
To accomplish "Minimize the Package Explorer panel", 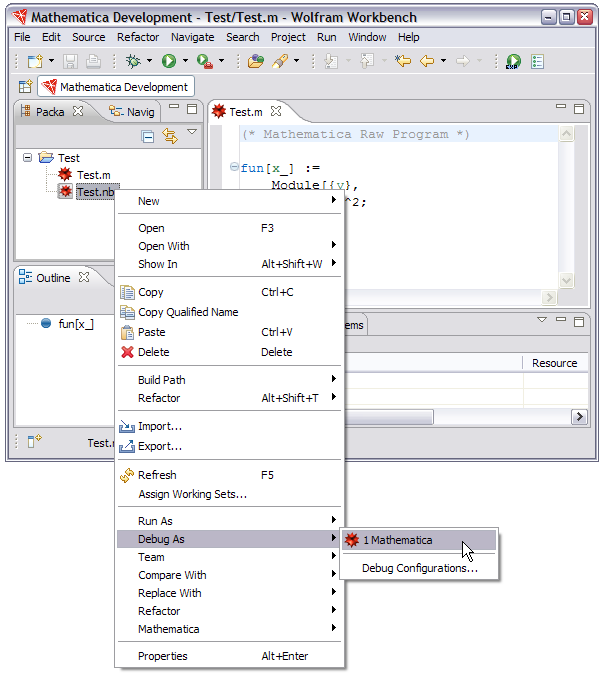I will coord(174,106).
